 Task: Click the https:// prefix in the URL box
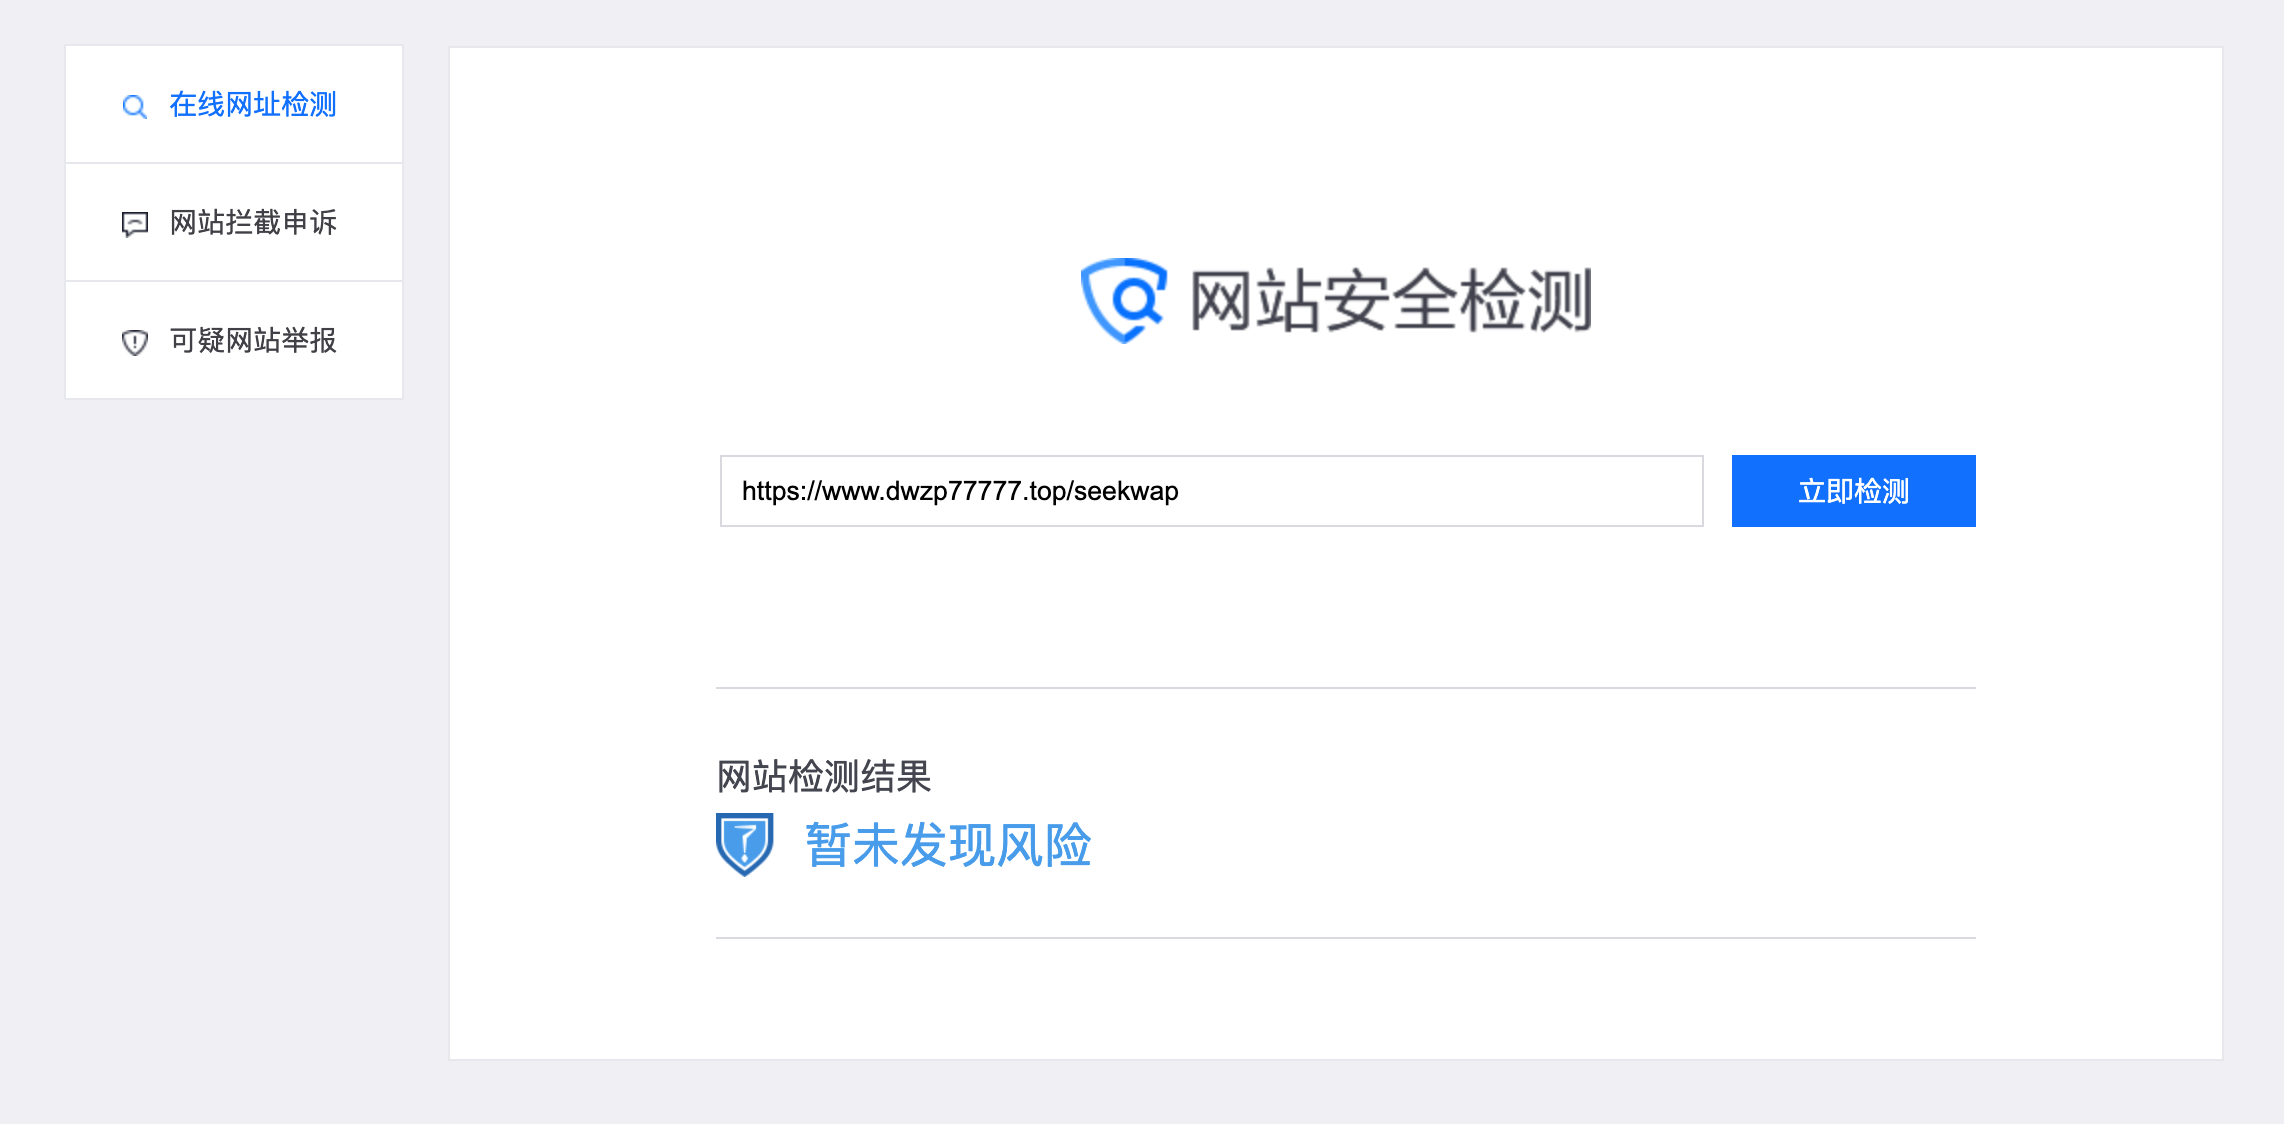[781, 491]
